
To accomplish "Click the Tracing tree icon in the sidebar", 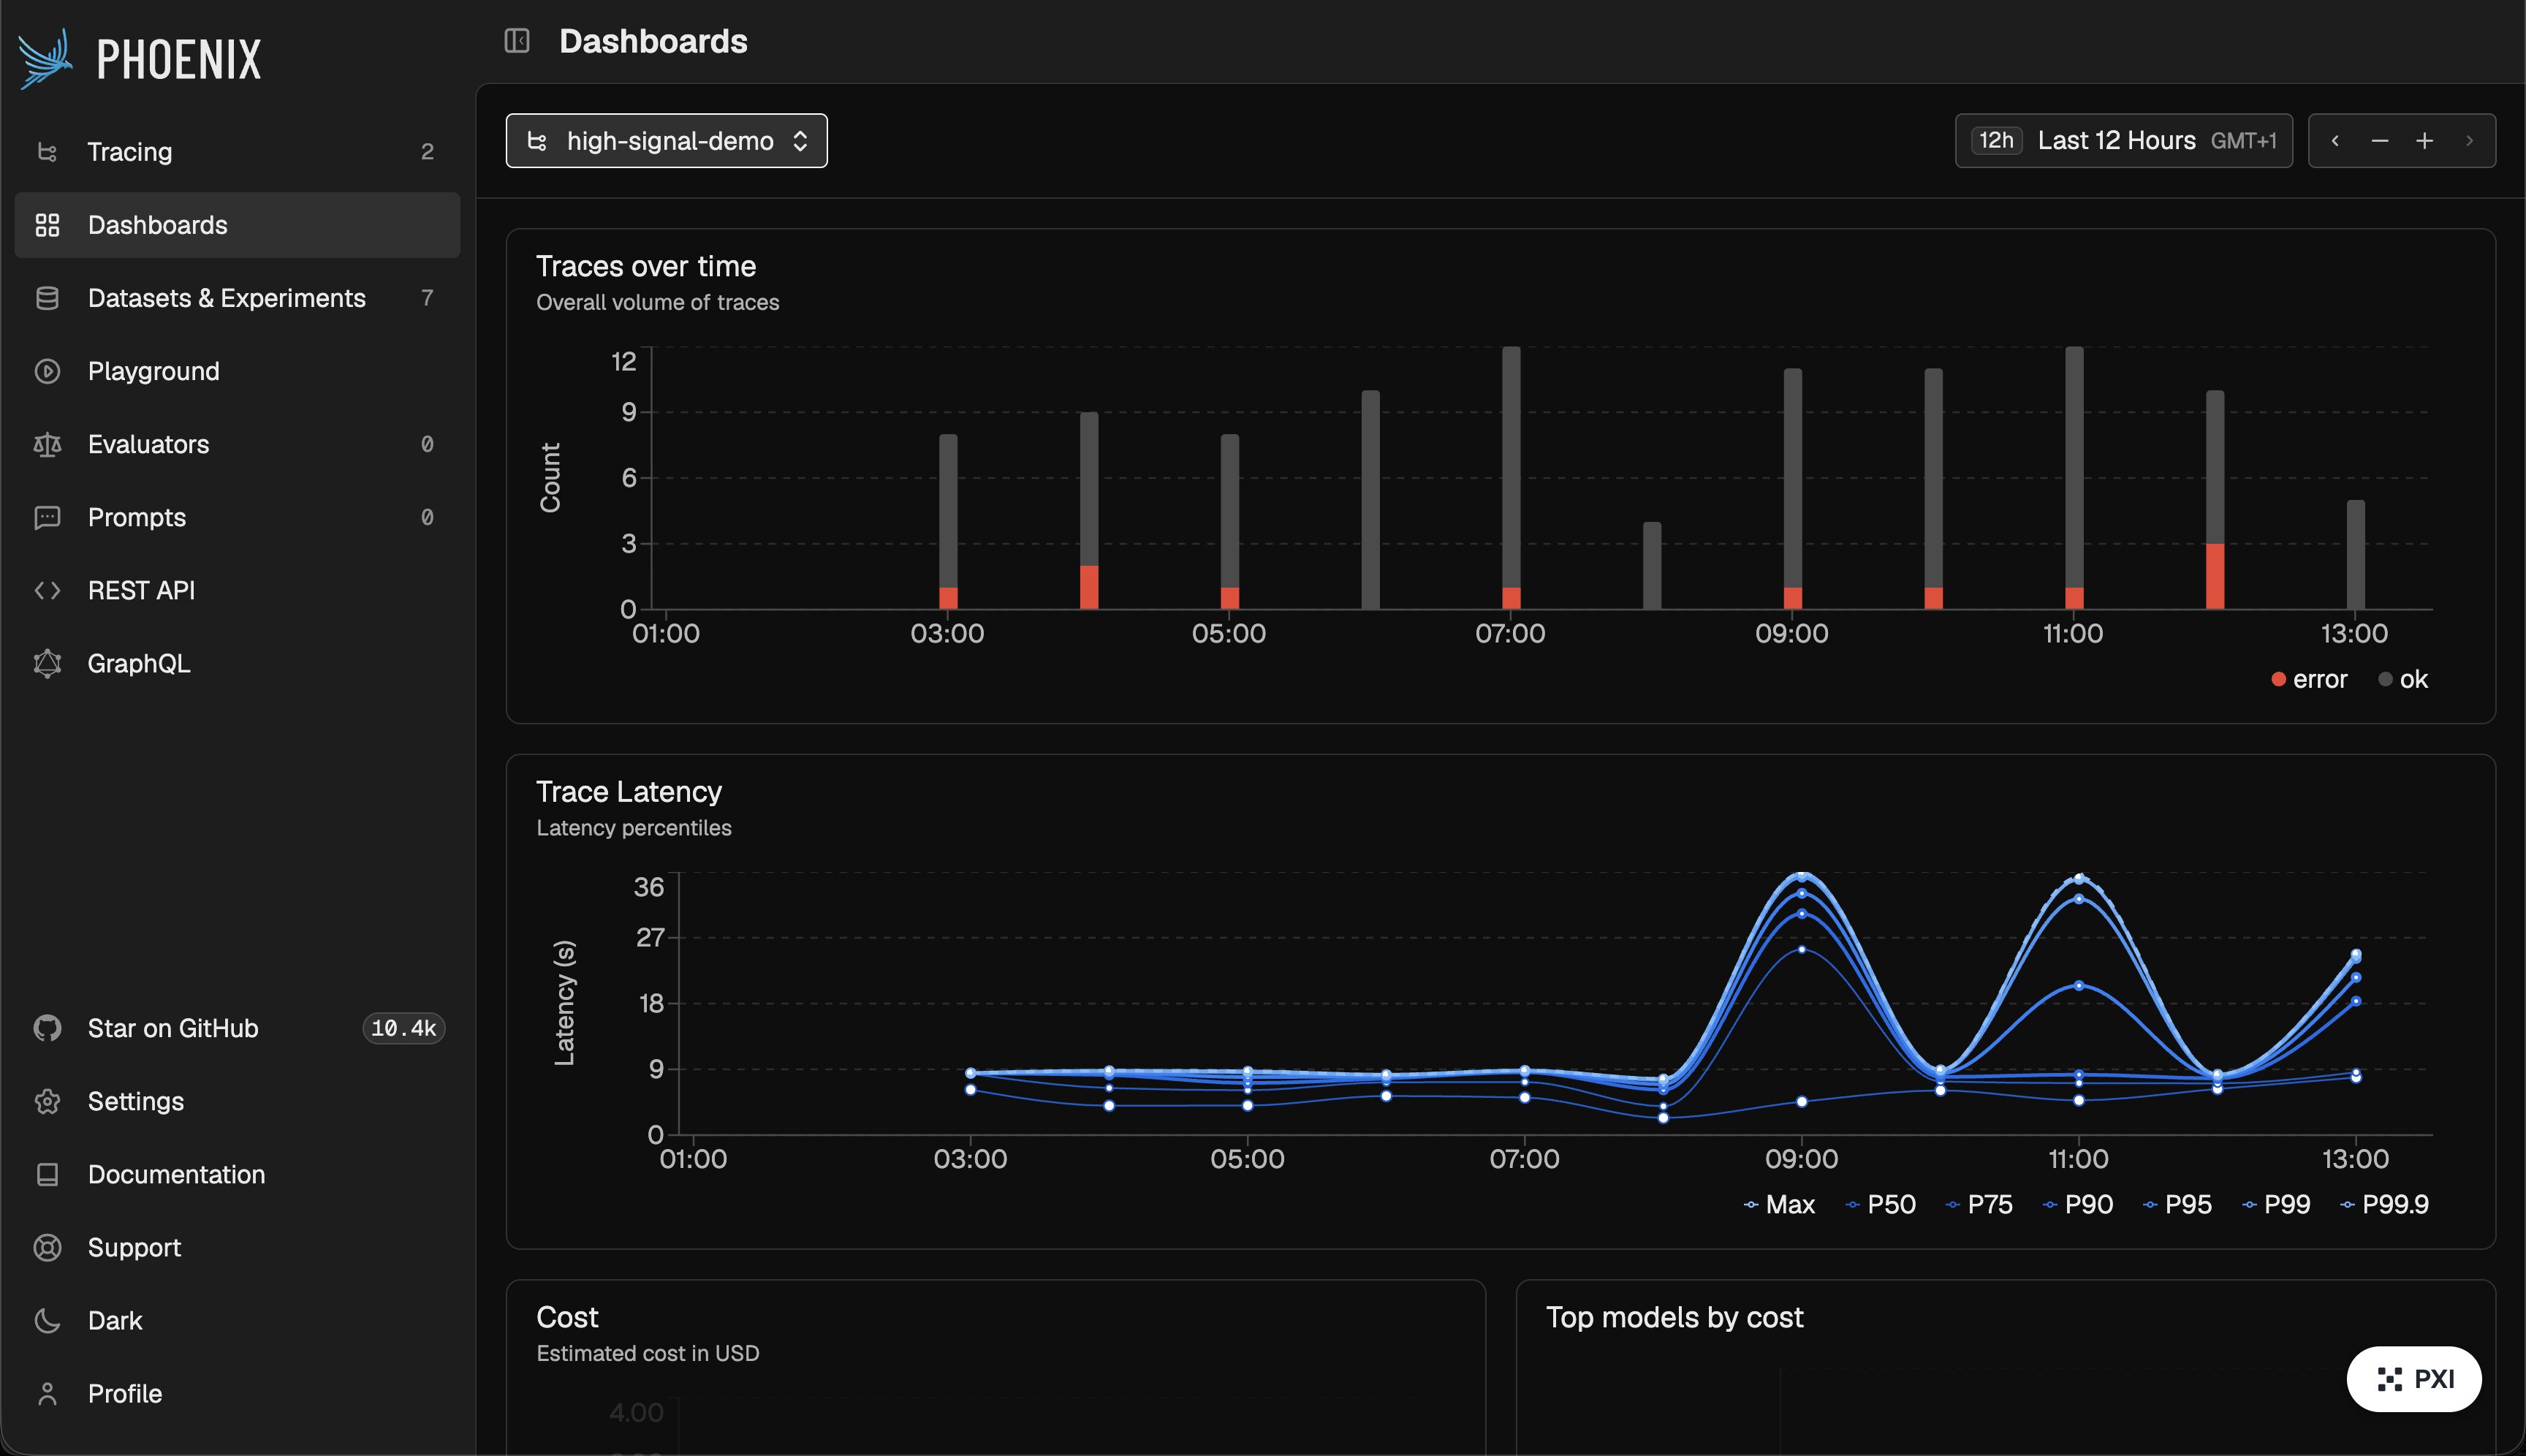I will (x=47, y=152).
